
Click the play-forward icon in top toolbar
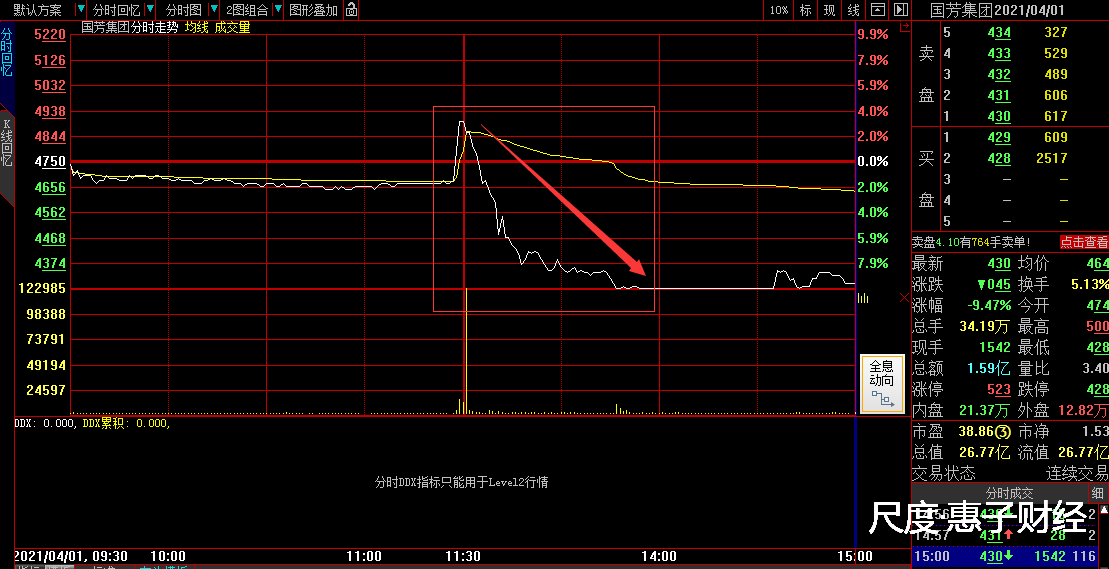(x=900, y=10)
